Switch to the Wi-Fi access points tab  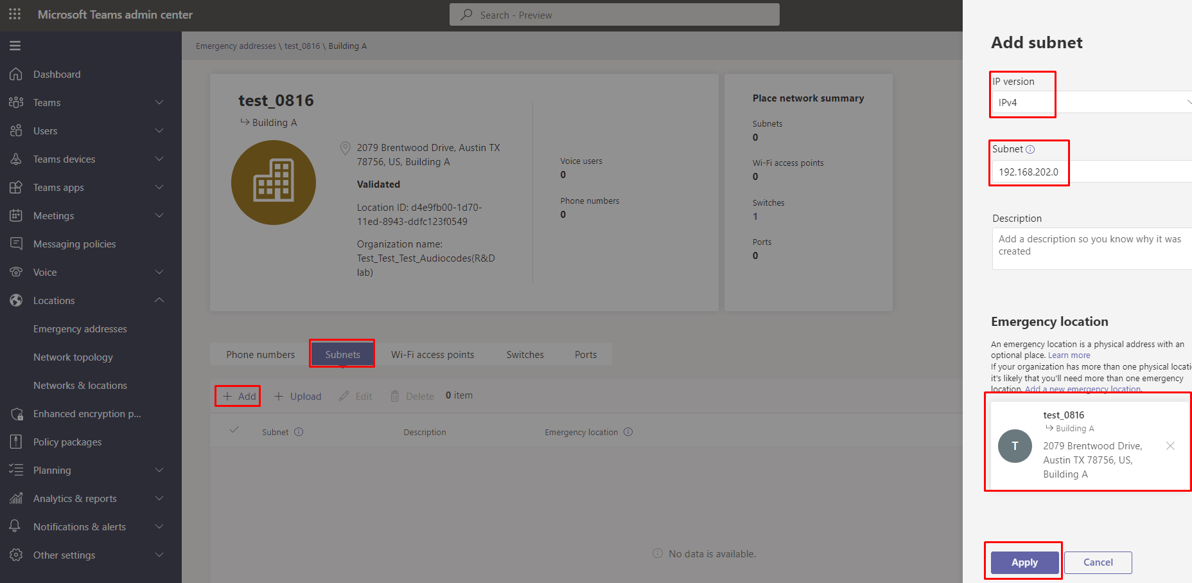[x=432, y=355]
